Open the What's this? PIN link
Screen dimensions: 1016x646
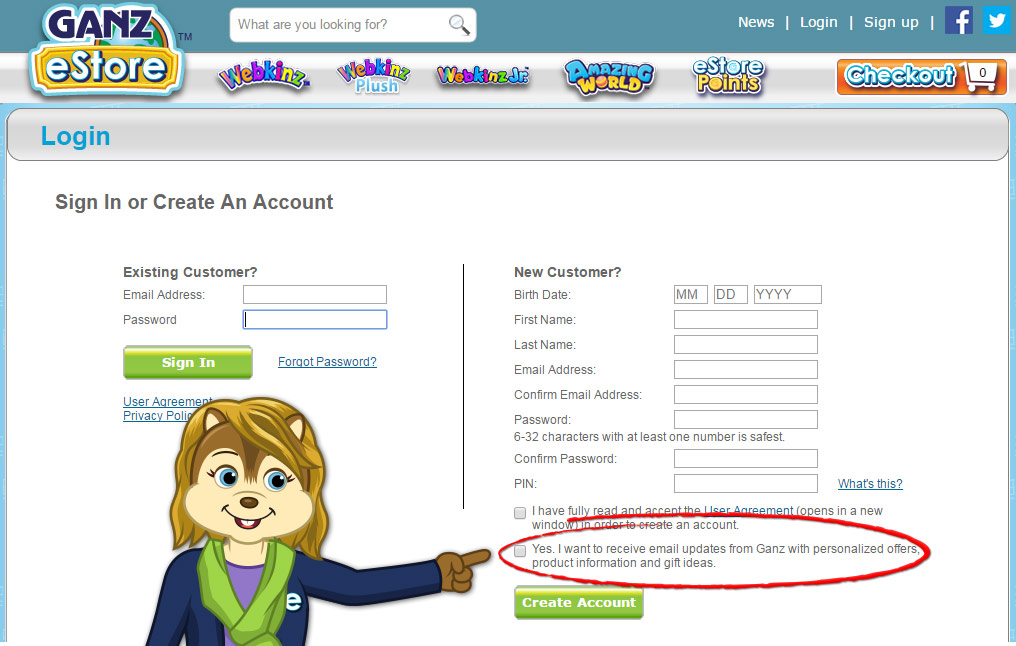(870, 483)
